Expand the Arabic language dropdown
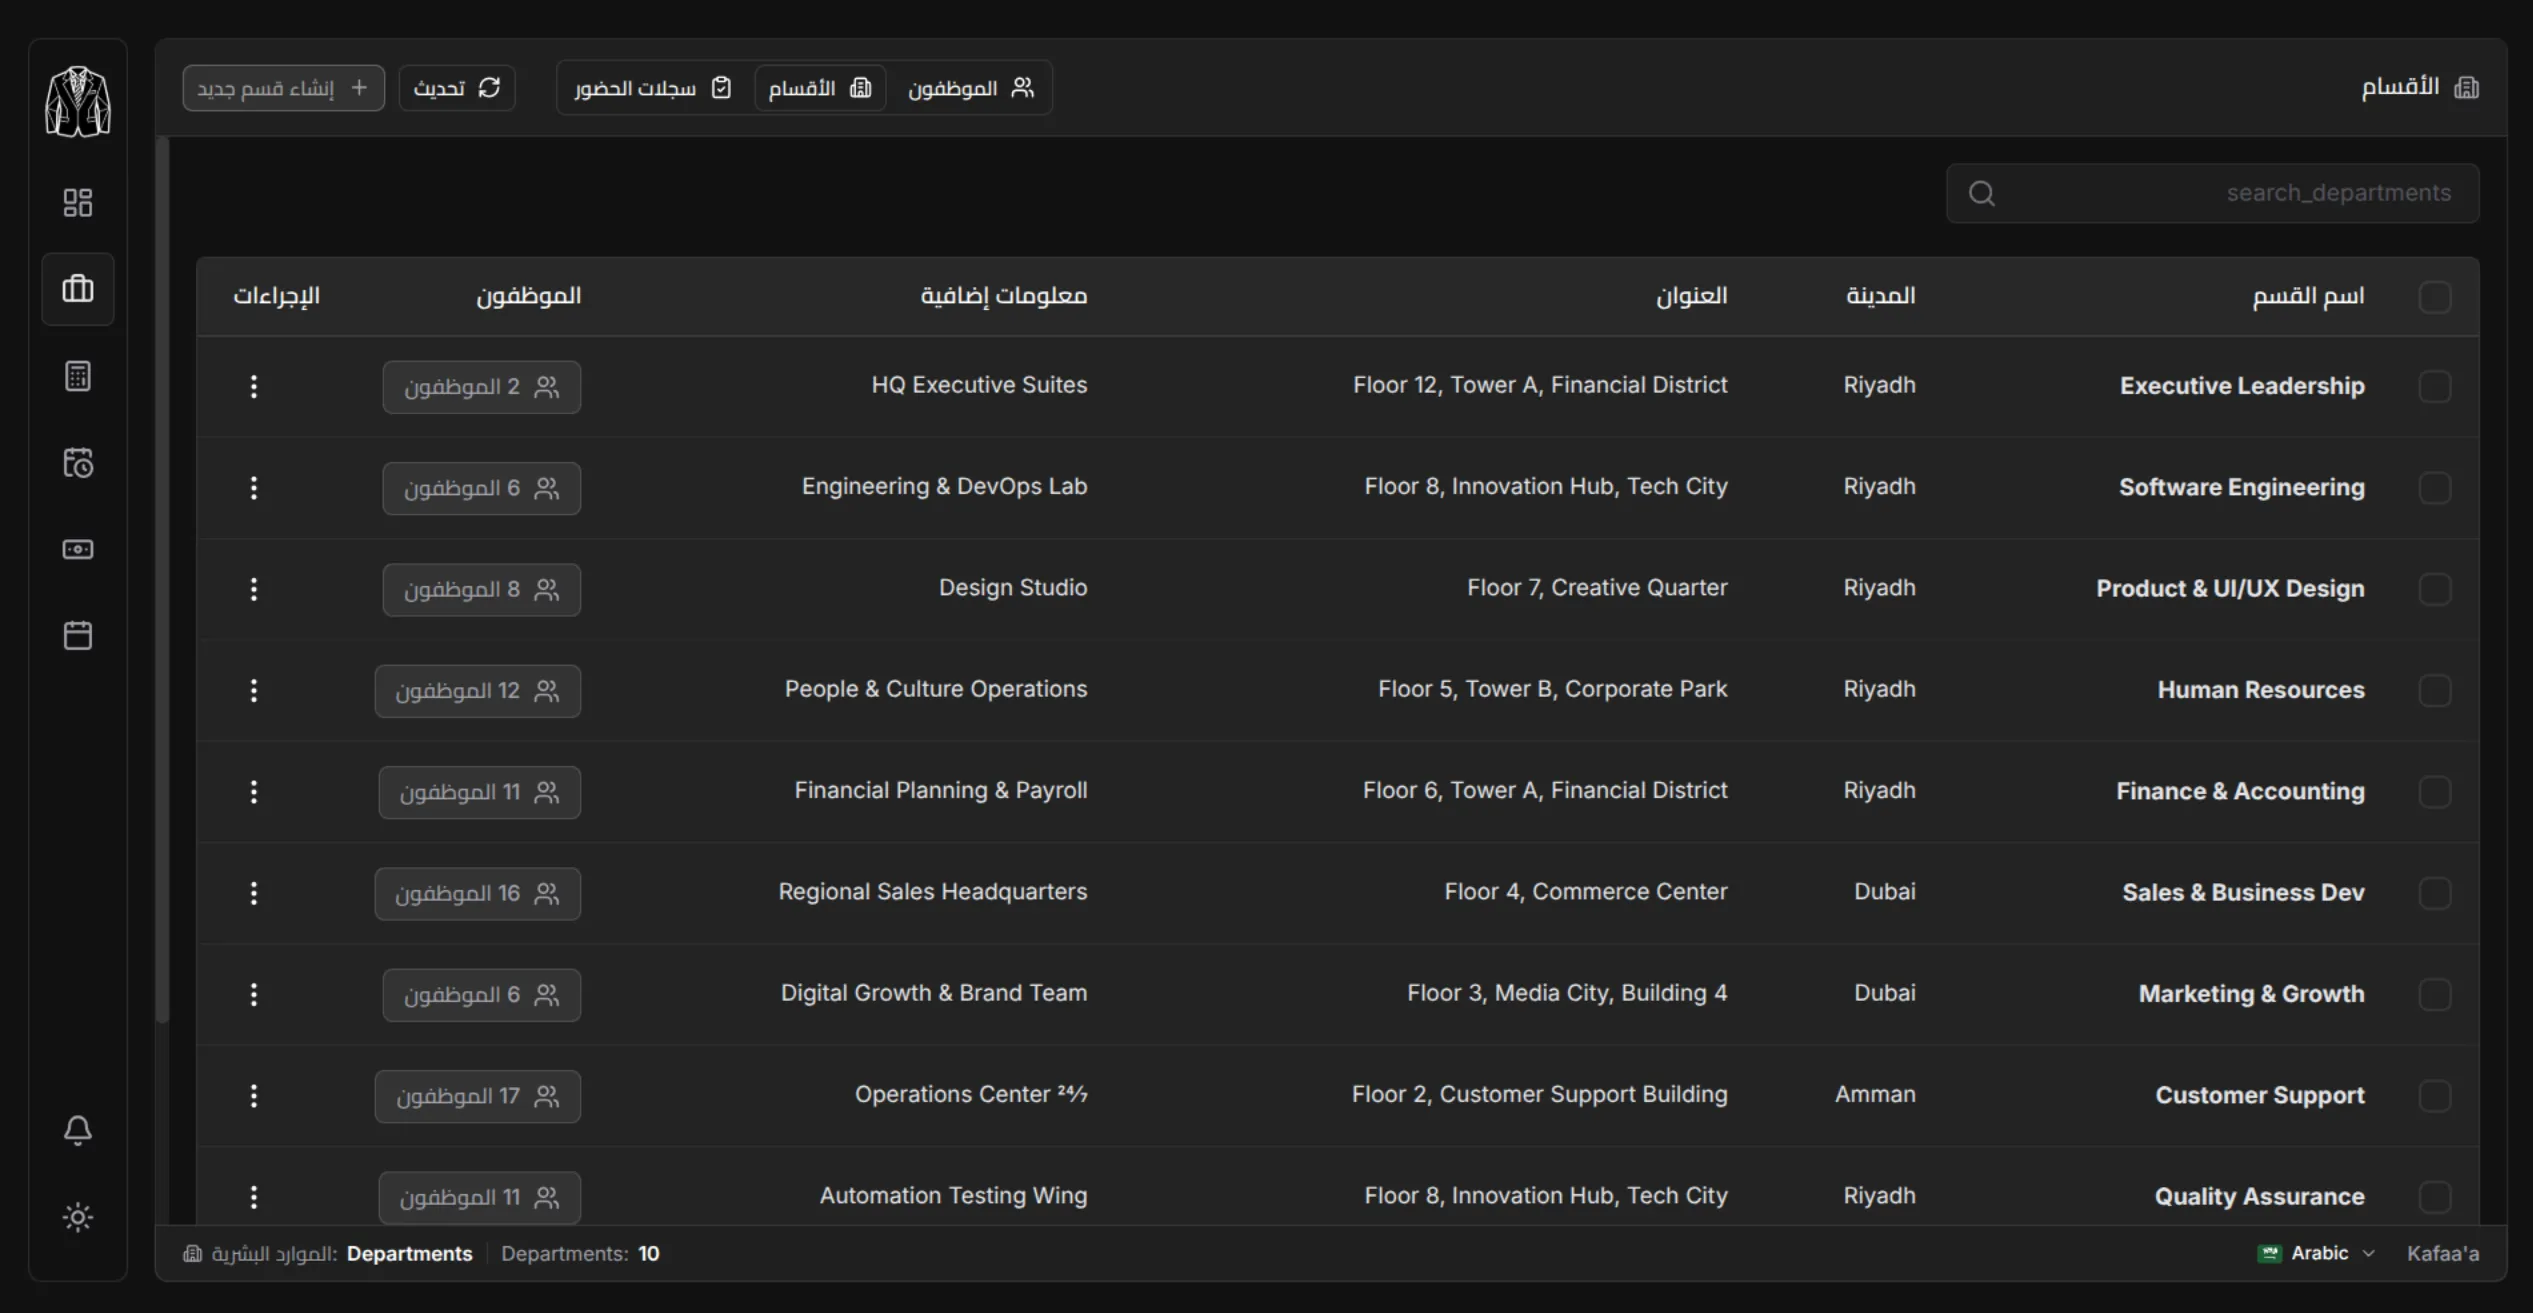 coord(2316,1253)
